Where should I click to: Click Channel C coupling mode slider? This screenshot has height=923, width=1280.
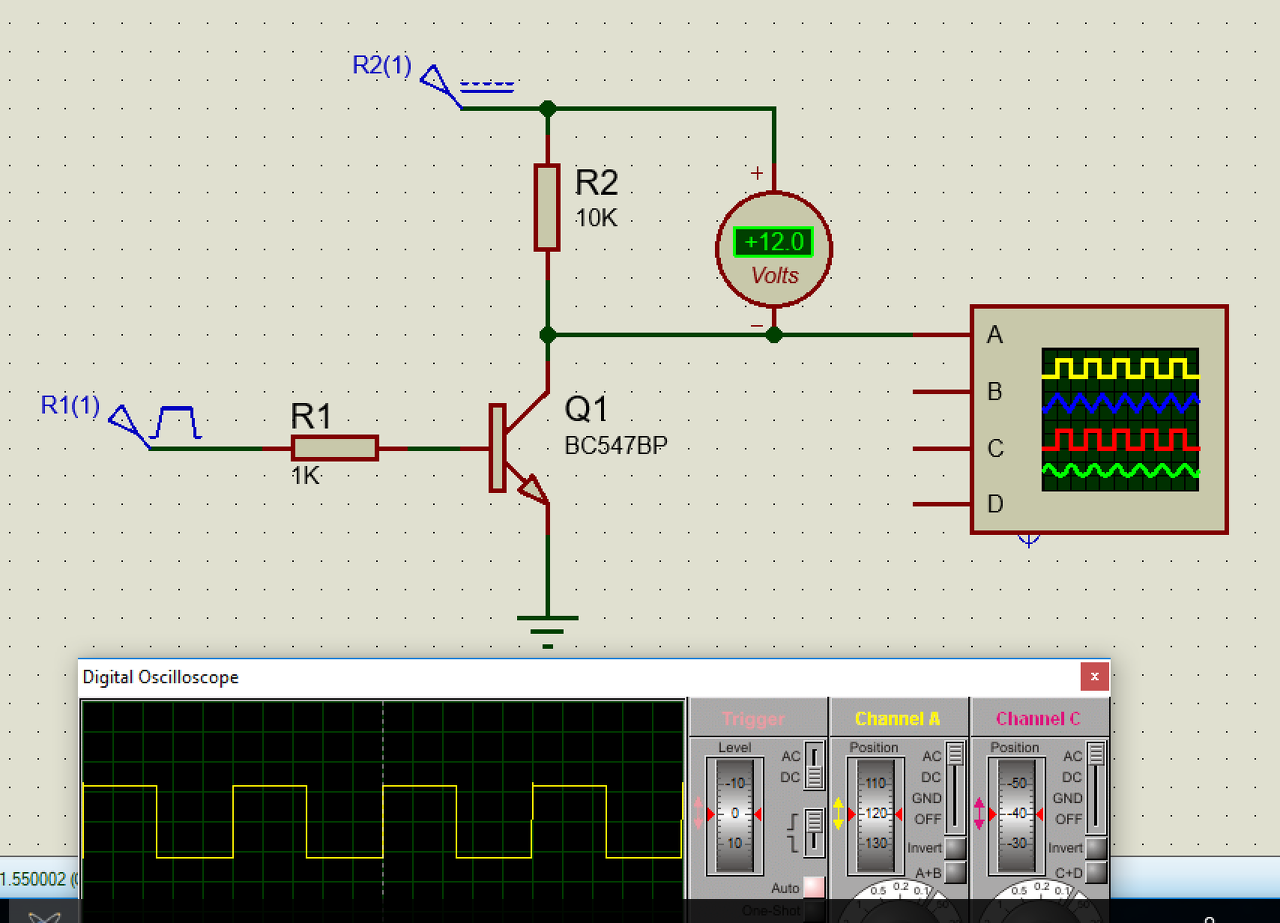click(1097, 787)
